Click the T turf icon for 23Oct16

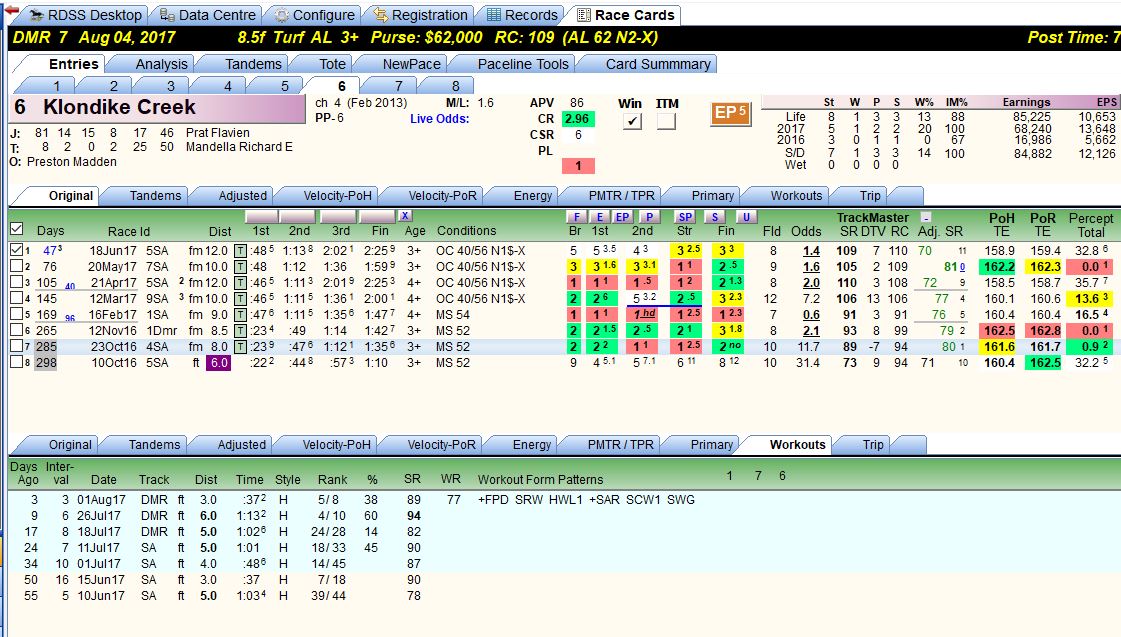[x=240, y=347]
